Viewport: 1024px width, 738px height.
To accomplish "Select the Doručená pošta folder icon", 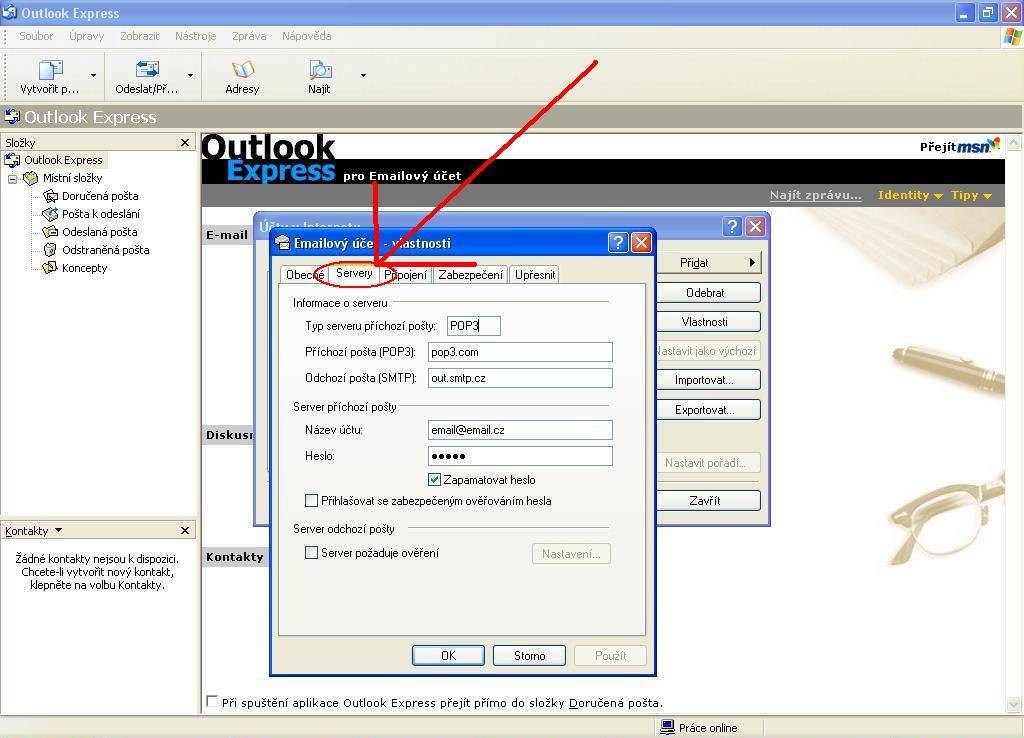I will (x=50, y=196).
